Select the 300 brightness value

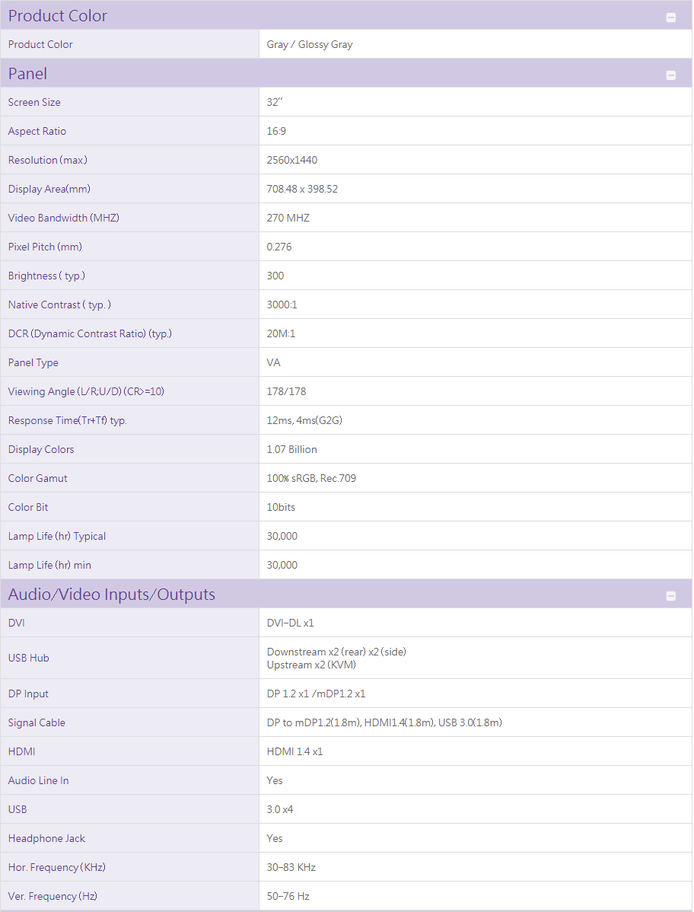(x=275, y=276)
